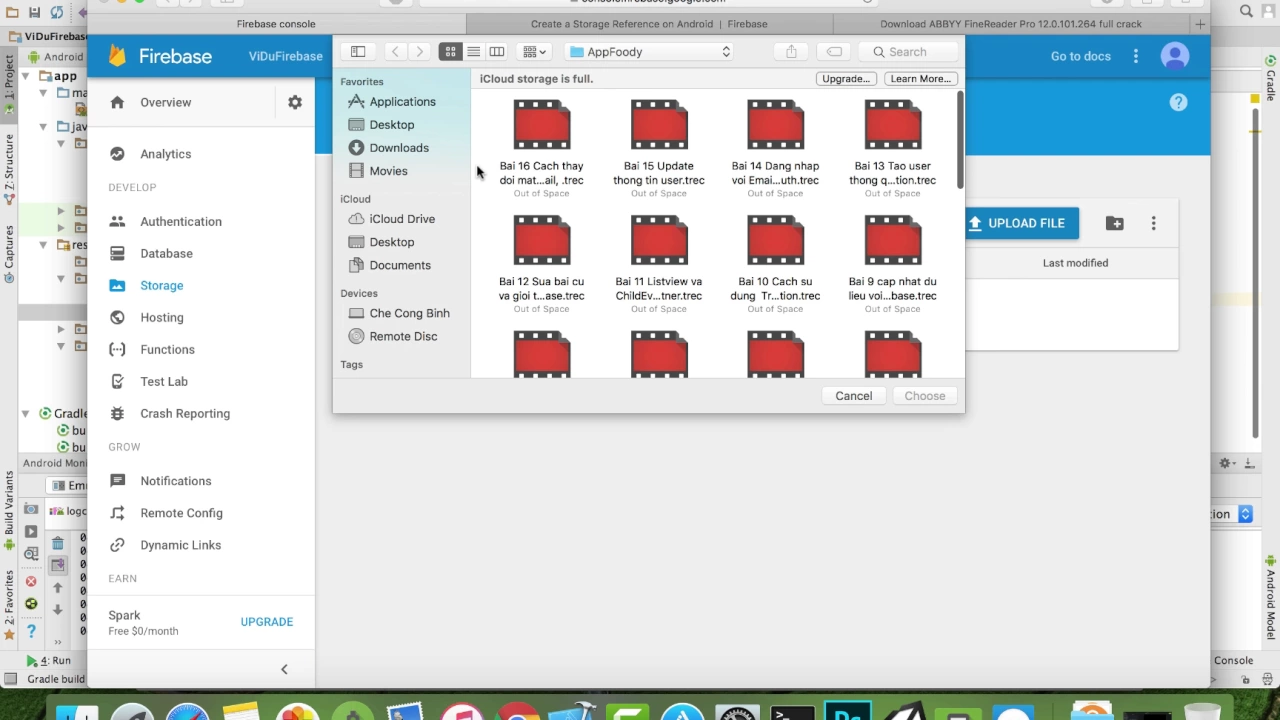The height and width of the screenshot is (720, 1280).
Task: Click the file dialog Search field
Action: click(910, 52)
